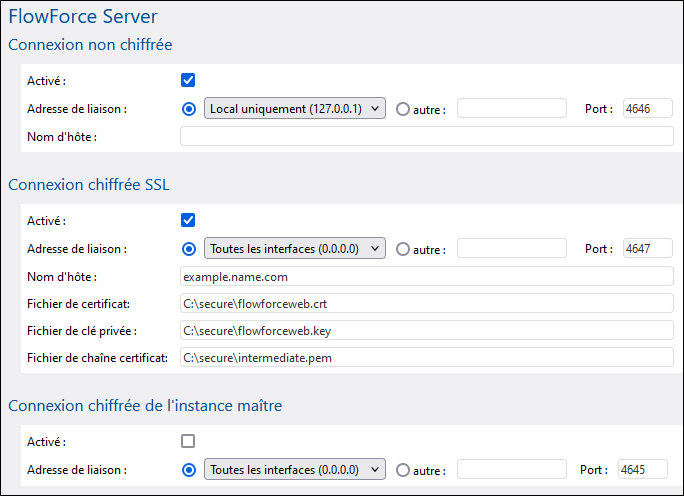Viewport: 684px width, 496px height.
Task: Click the Port field showing 4647
Action: 647,248
